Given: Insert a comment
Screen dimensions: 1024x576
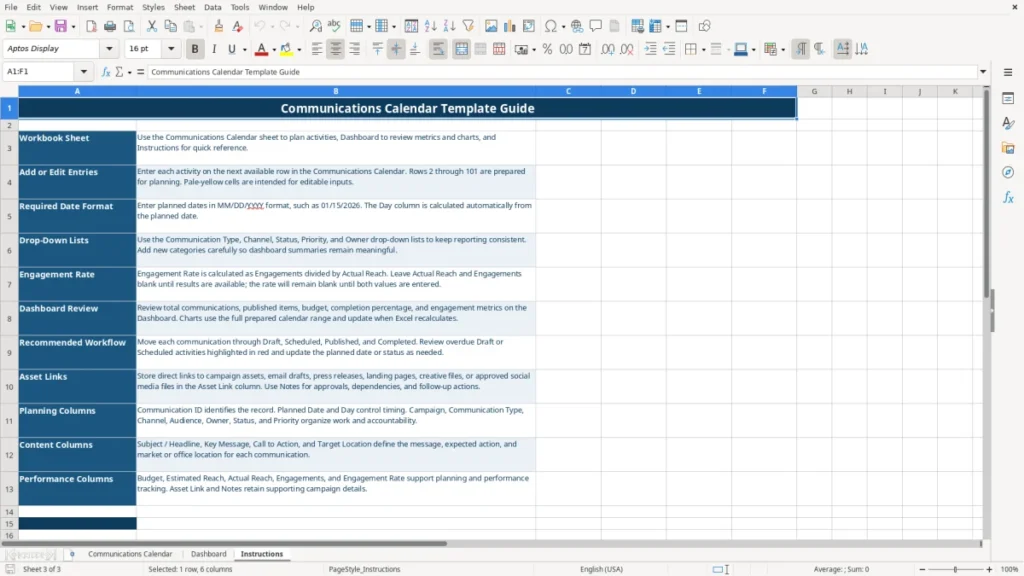Looking at the screenshot, I should [596, 26].
